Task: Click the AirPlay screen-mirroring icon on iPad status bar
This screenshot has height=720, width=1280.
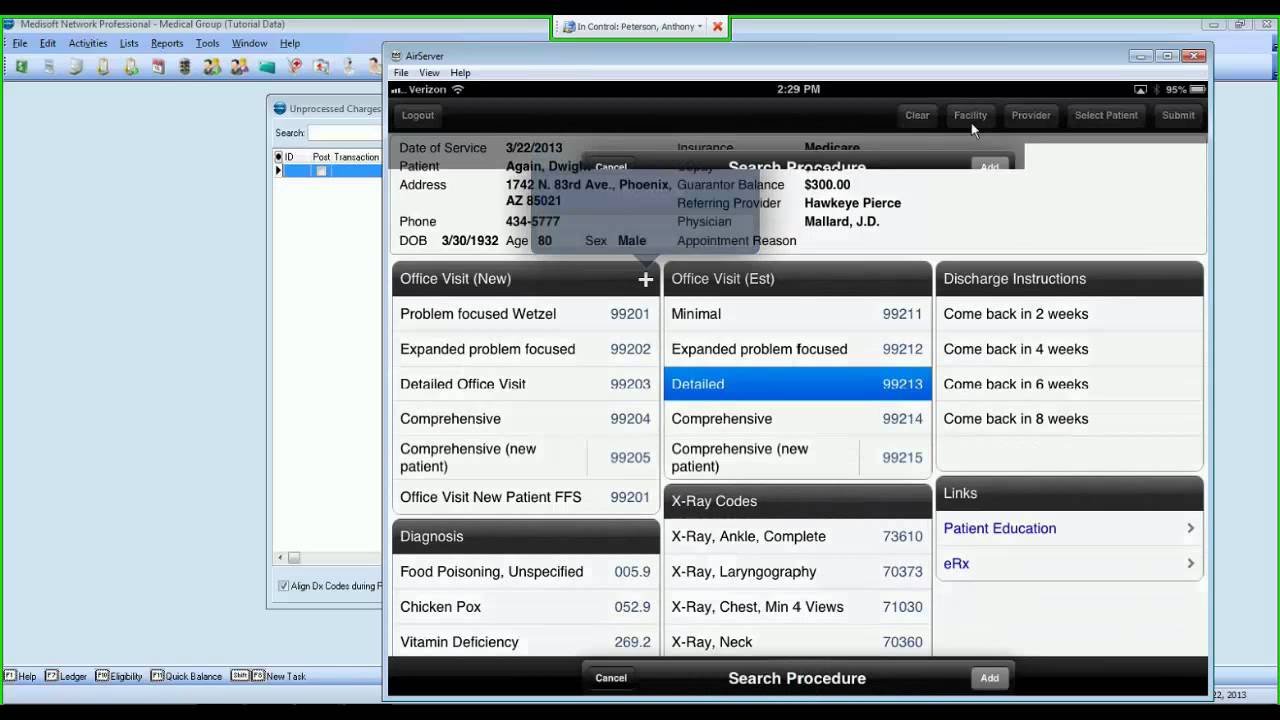Action: [1140, 89]
